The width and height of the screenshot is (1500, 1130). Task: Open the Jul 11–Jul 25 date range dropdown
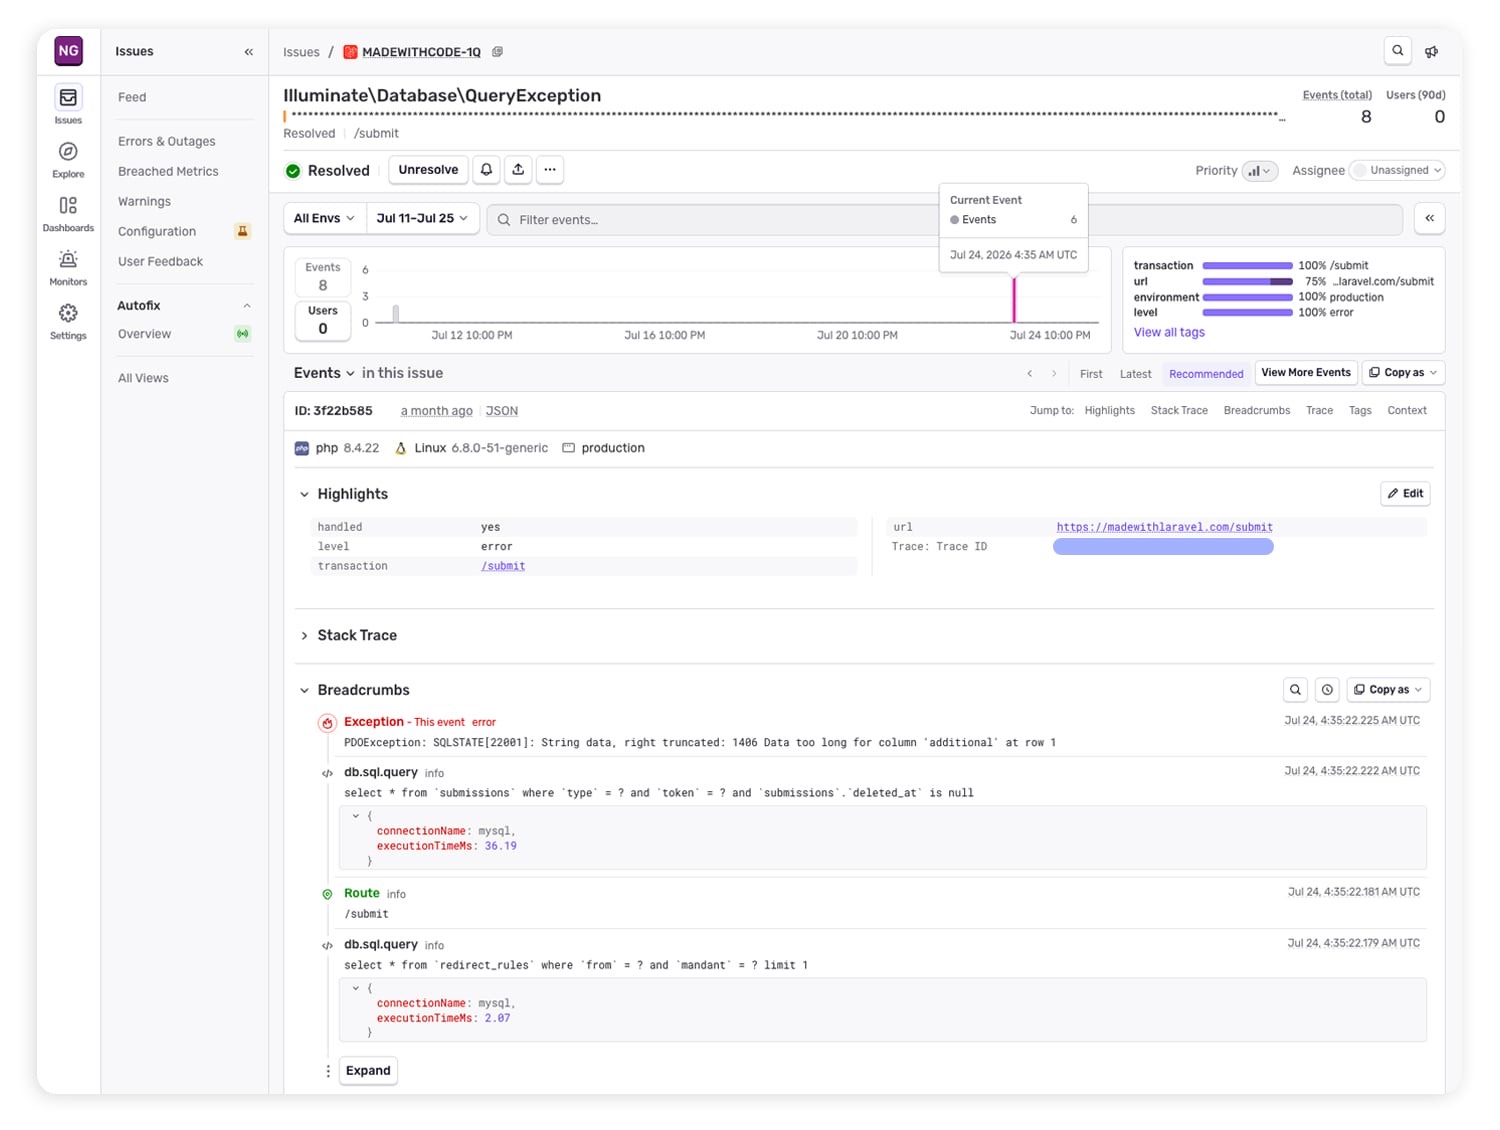(x=422, y=218)
